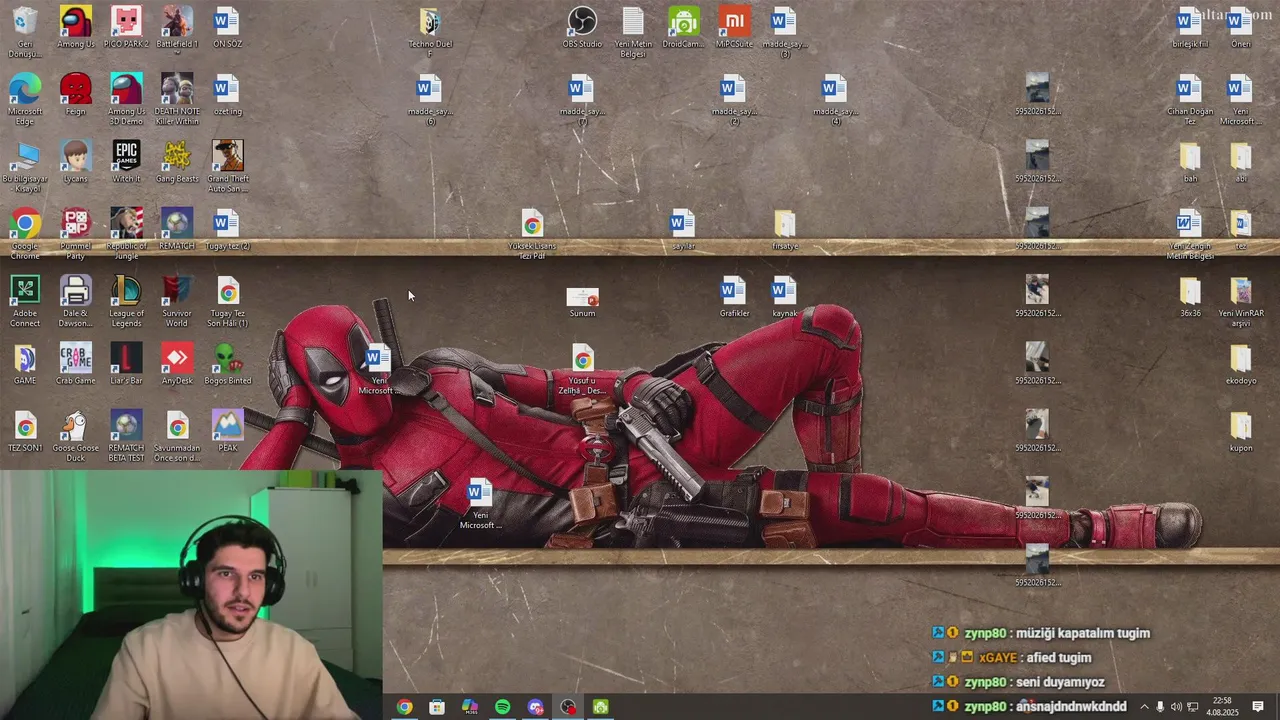Screen dimensions: 1280x720
Task: Select the GAME Discord-style shortcut
Action: coord(25,364)
